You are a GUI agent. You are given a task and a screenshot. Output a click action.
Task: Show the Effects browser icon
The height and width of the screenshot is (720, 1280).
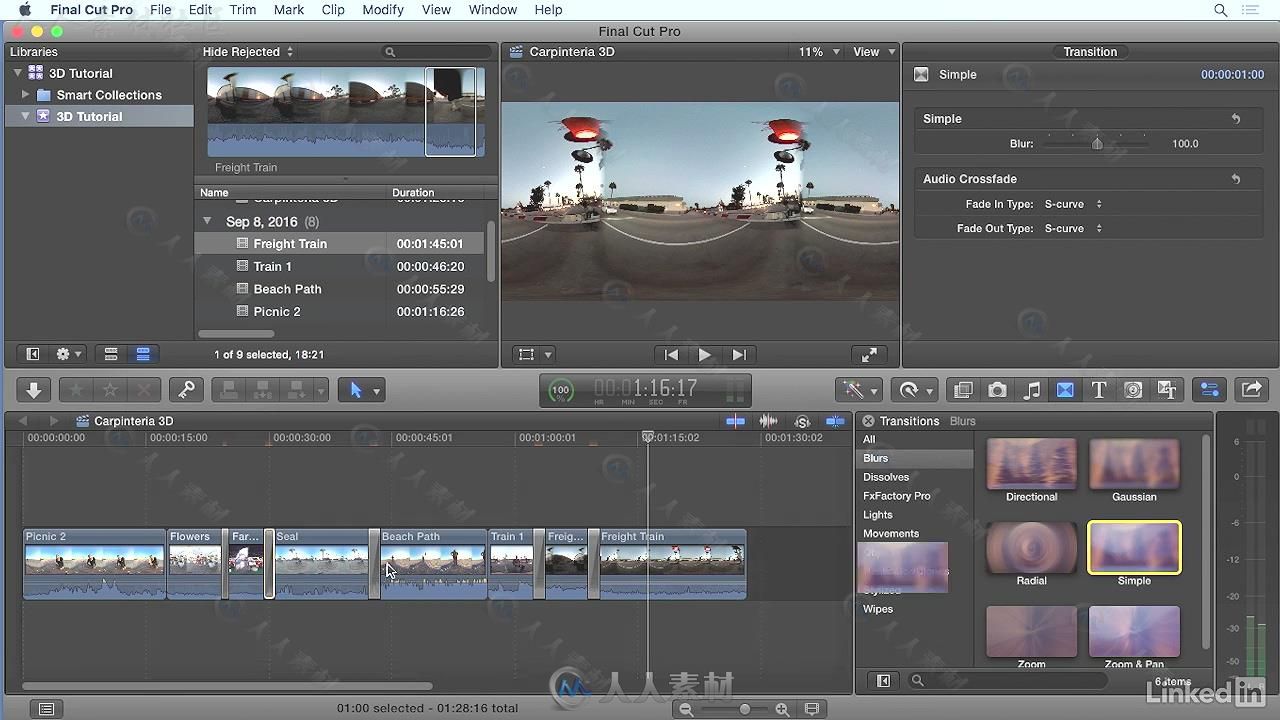[x=963, y=390]
